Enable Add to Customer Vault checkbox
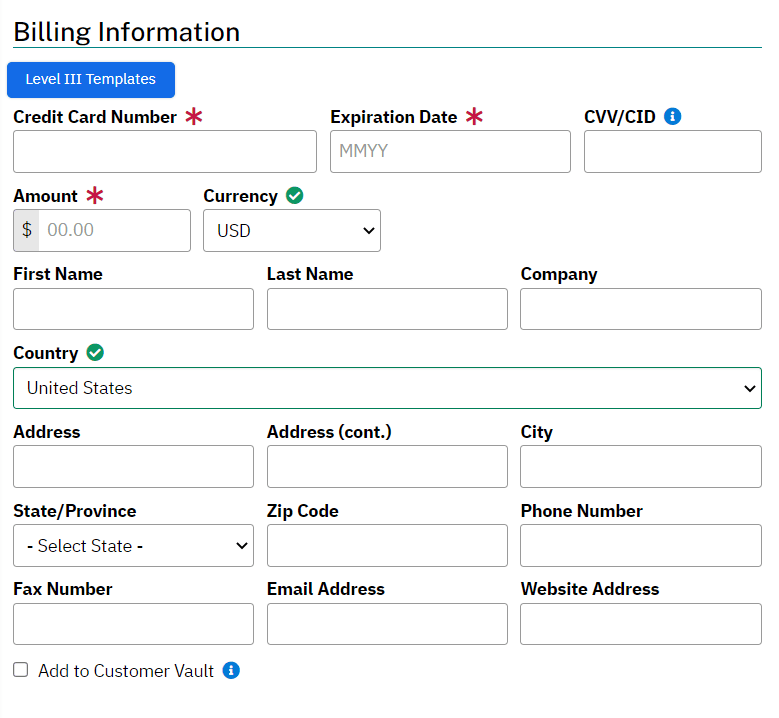The height and width of the screenshot is (718, 779). pos(21,670)
